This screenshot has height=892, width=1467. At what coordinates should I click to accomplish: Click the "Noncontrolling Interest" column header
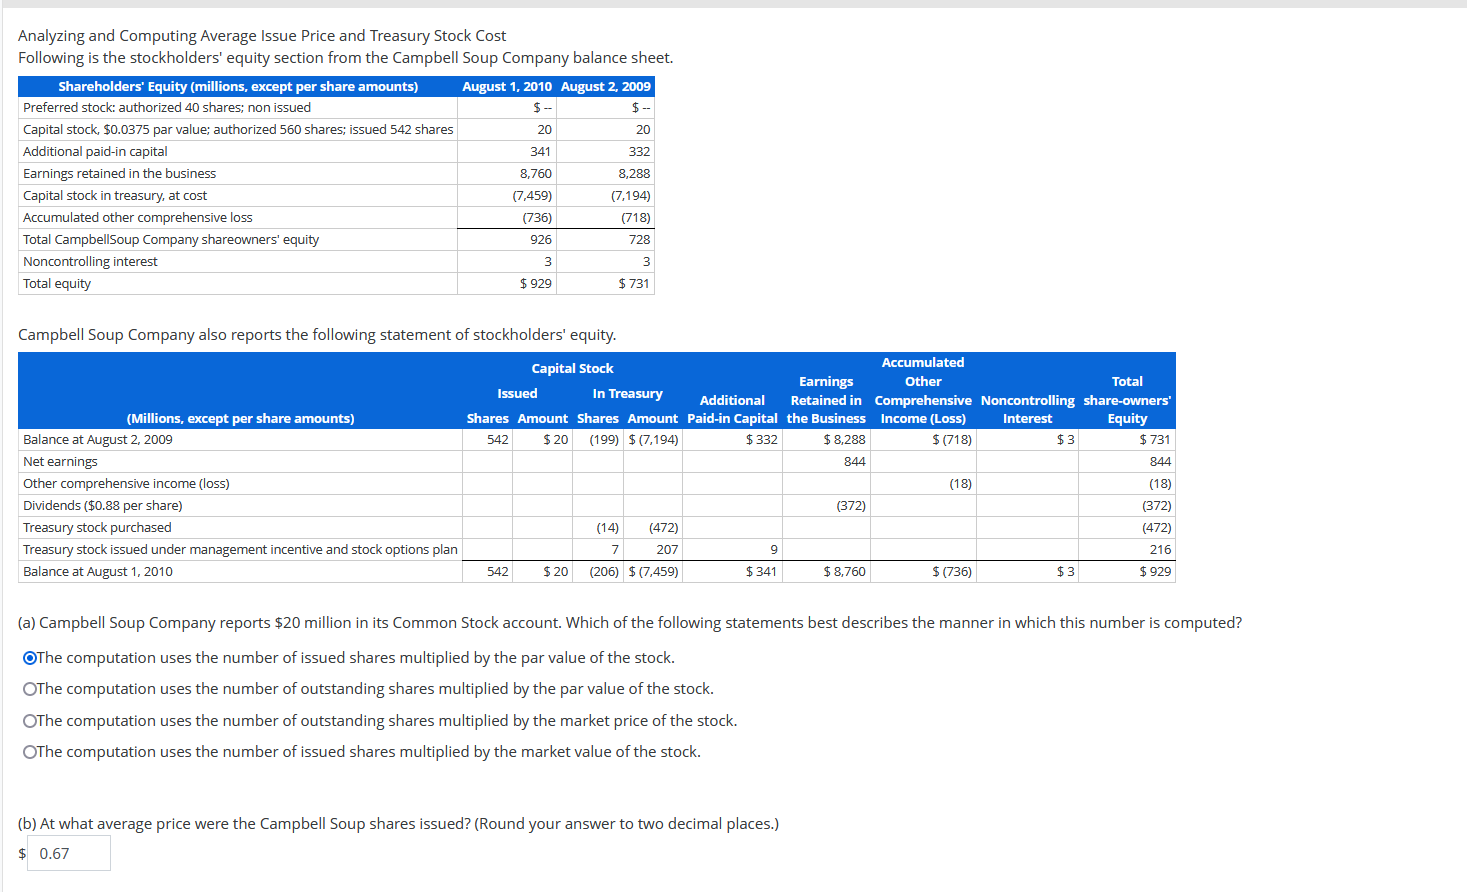[1027, 409]
